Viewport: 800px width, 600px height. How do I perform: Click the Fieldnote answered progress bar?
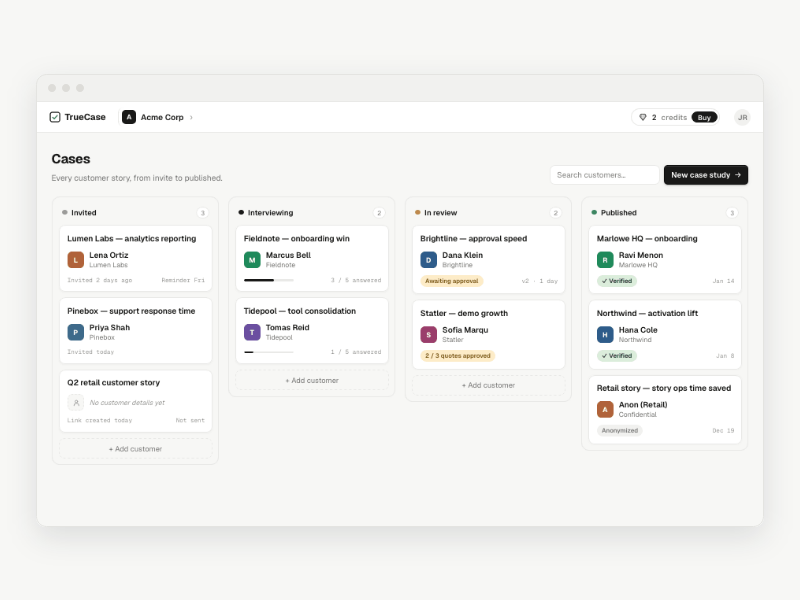pyautogui.click(x=269, y=280)
